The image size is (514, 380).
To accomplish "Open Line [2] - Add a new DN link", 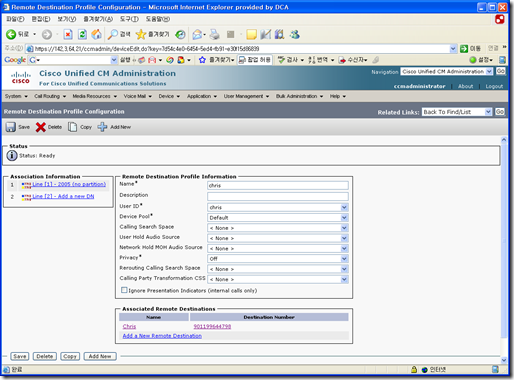I will tap(63, 196).
